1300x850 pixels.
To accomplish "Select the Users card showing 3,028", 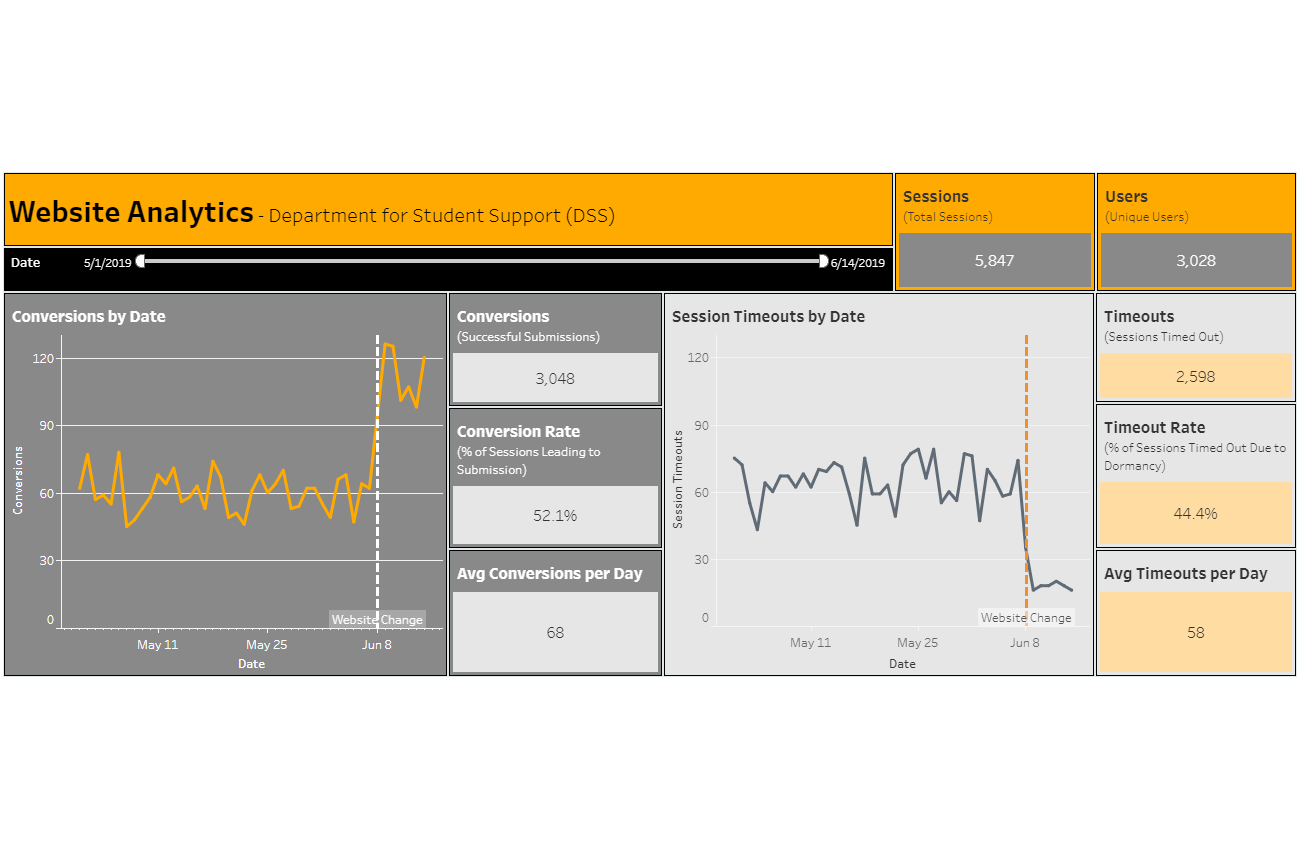I will [x=1196, y=260].
